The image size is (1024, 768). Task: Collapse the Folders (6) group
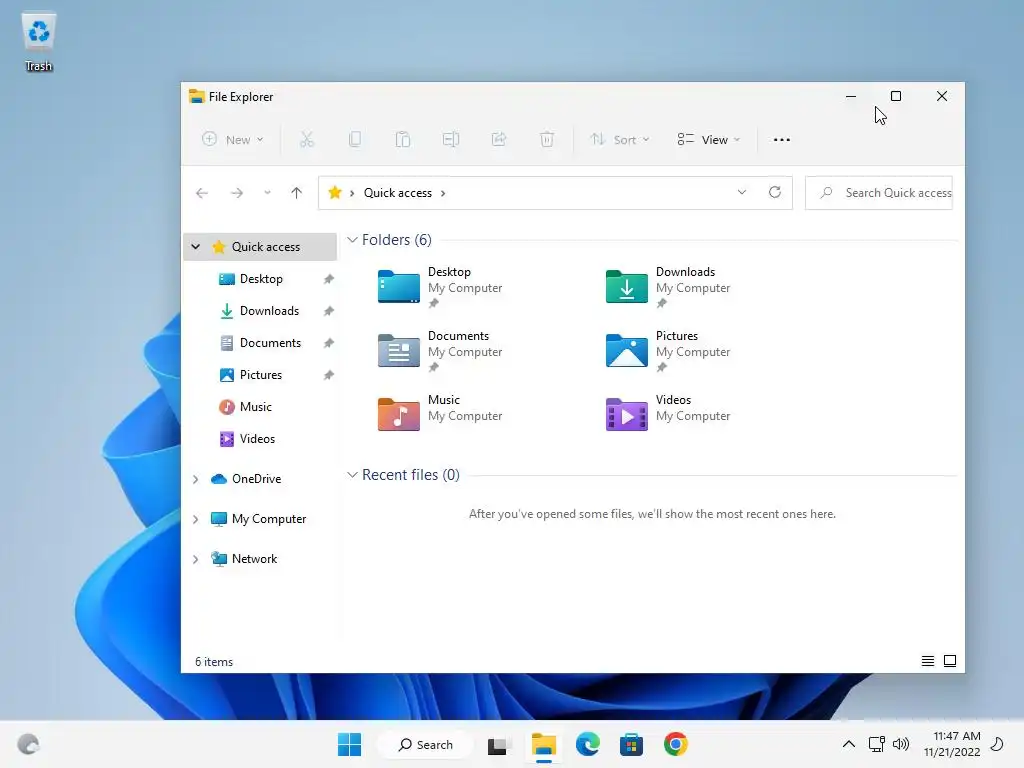(352, 240)
